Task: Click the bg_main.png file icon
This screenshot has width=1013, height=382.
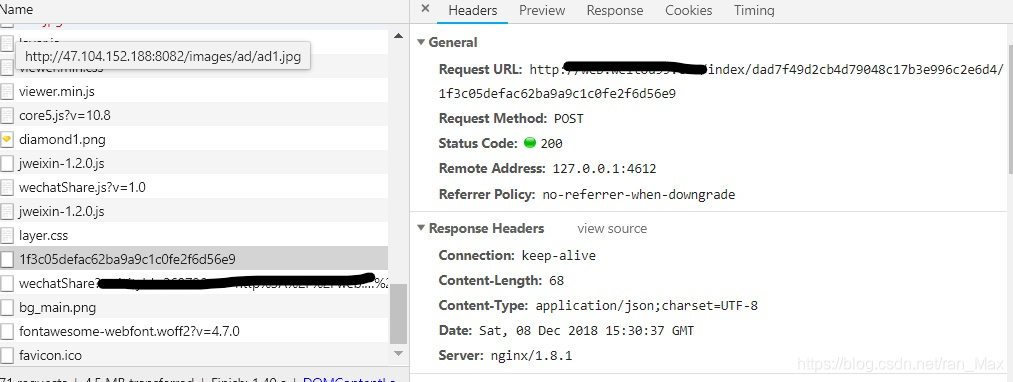Action: pyautogui.click(x=7, y=308)
